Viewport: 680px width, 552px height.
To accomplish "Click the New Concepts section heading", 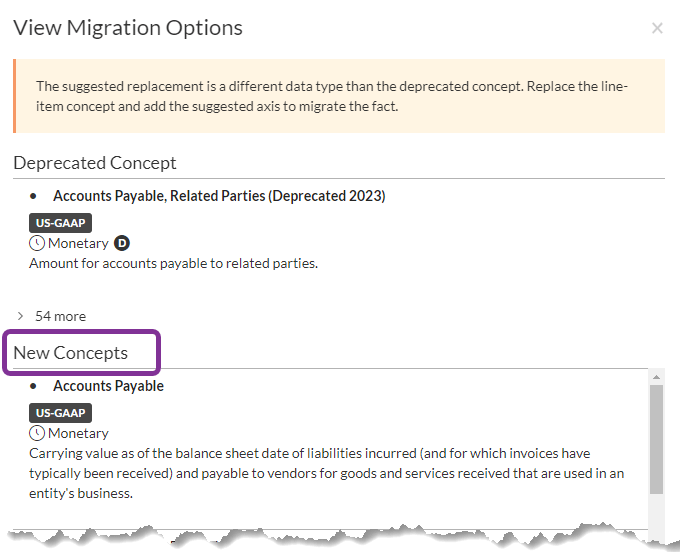I will 71,353.
